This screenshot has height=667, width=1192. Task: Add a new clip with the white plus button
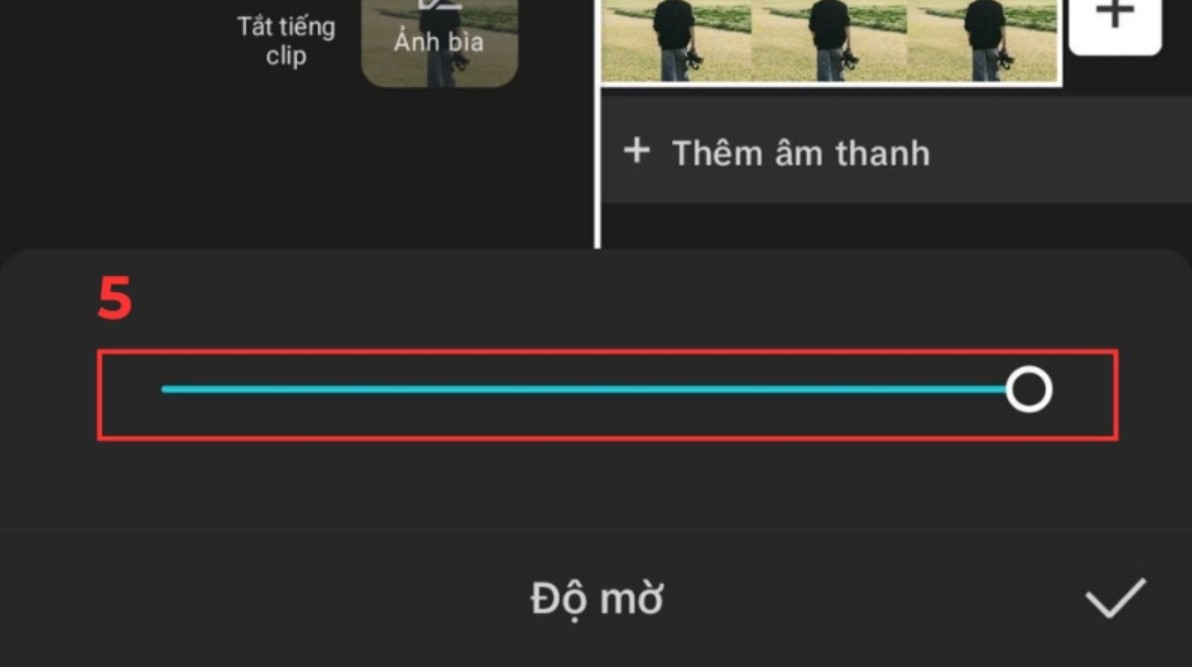pos(1114,21)
